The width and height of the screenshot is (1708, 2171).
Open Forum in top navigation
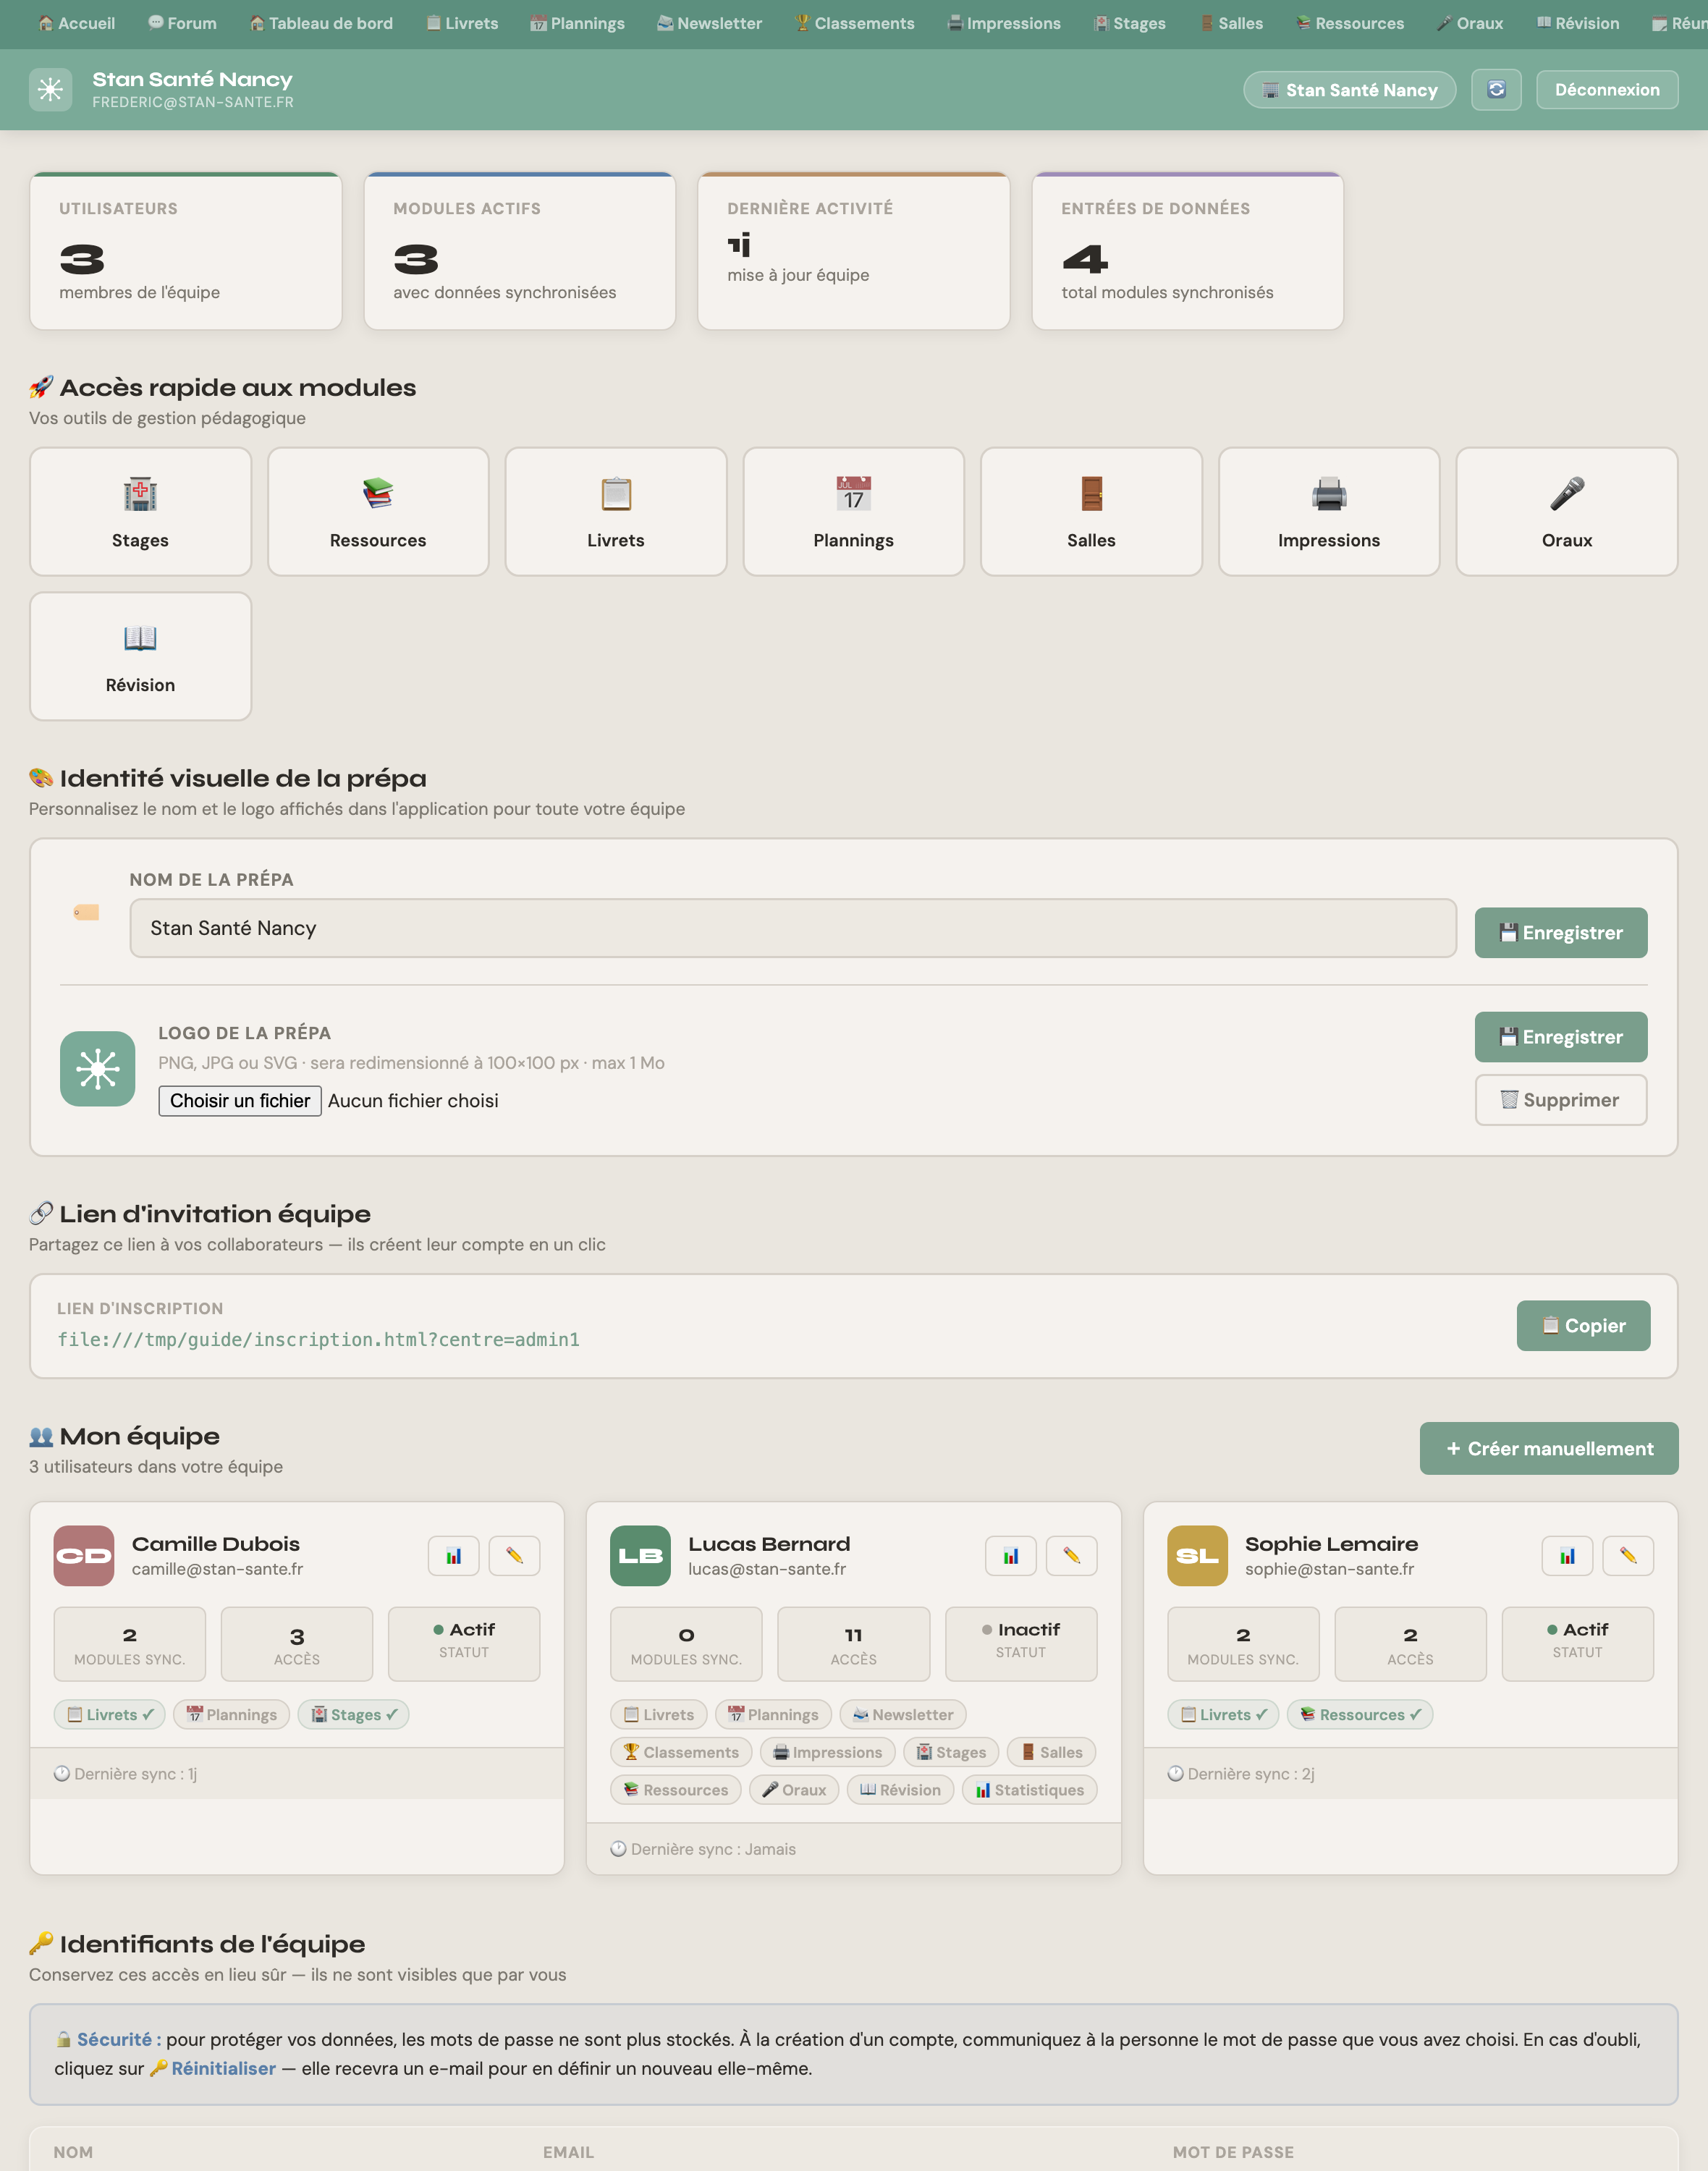coord(182,23)
